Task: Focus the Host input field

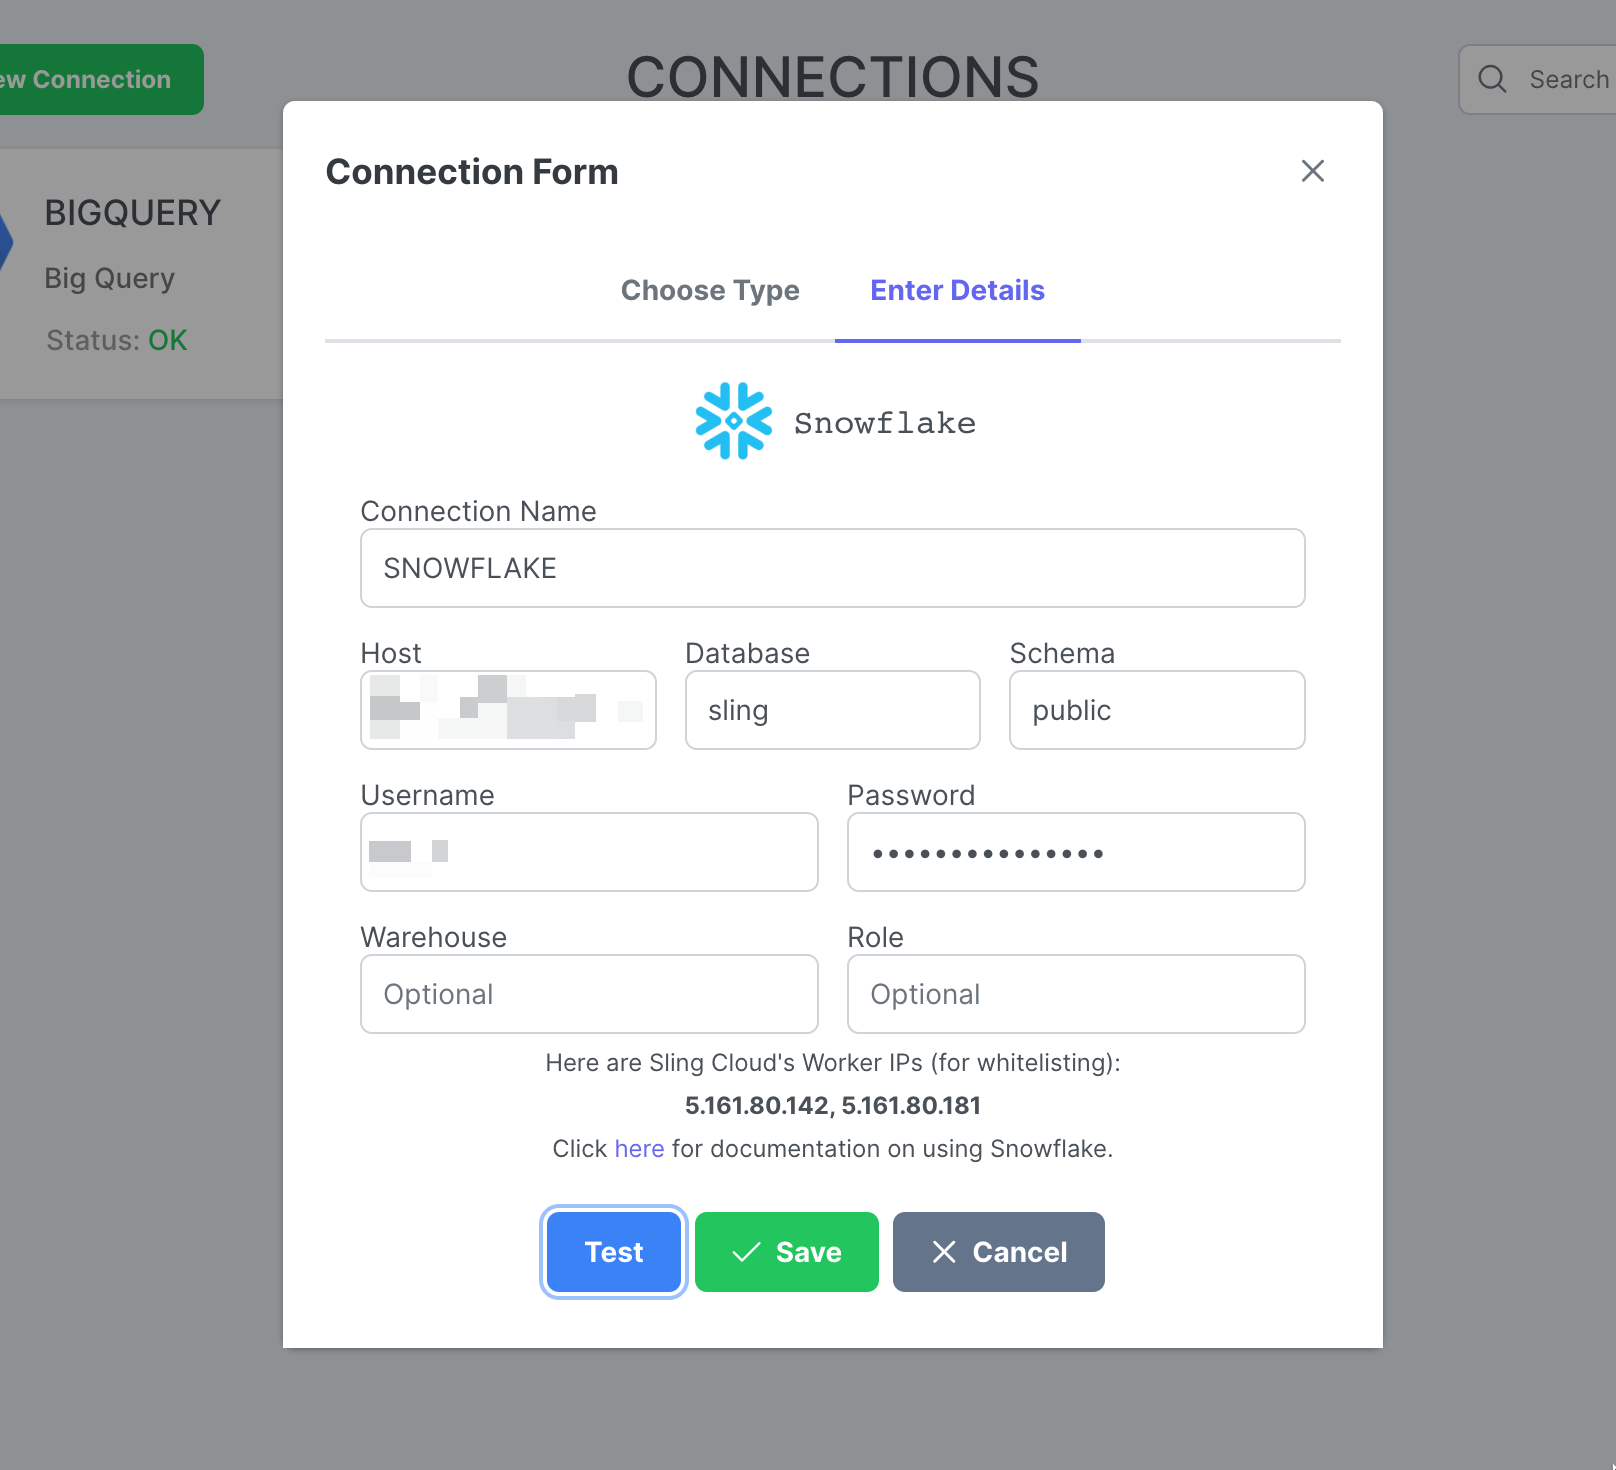Action: [508, 710]
